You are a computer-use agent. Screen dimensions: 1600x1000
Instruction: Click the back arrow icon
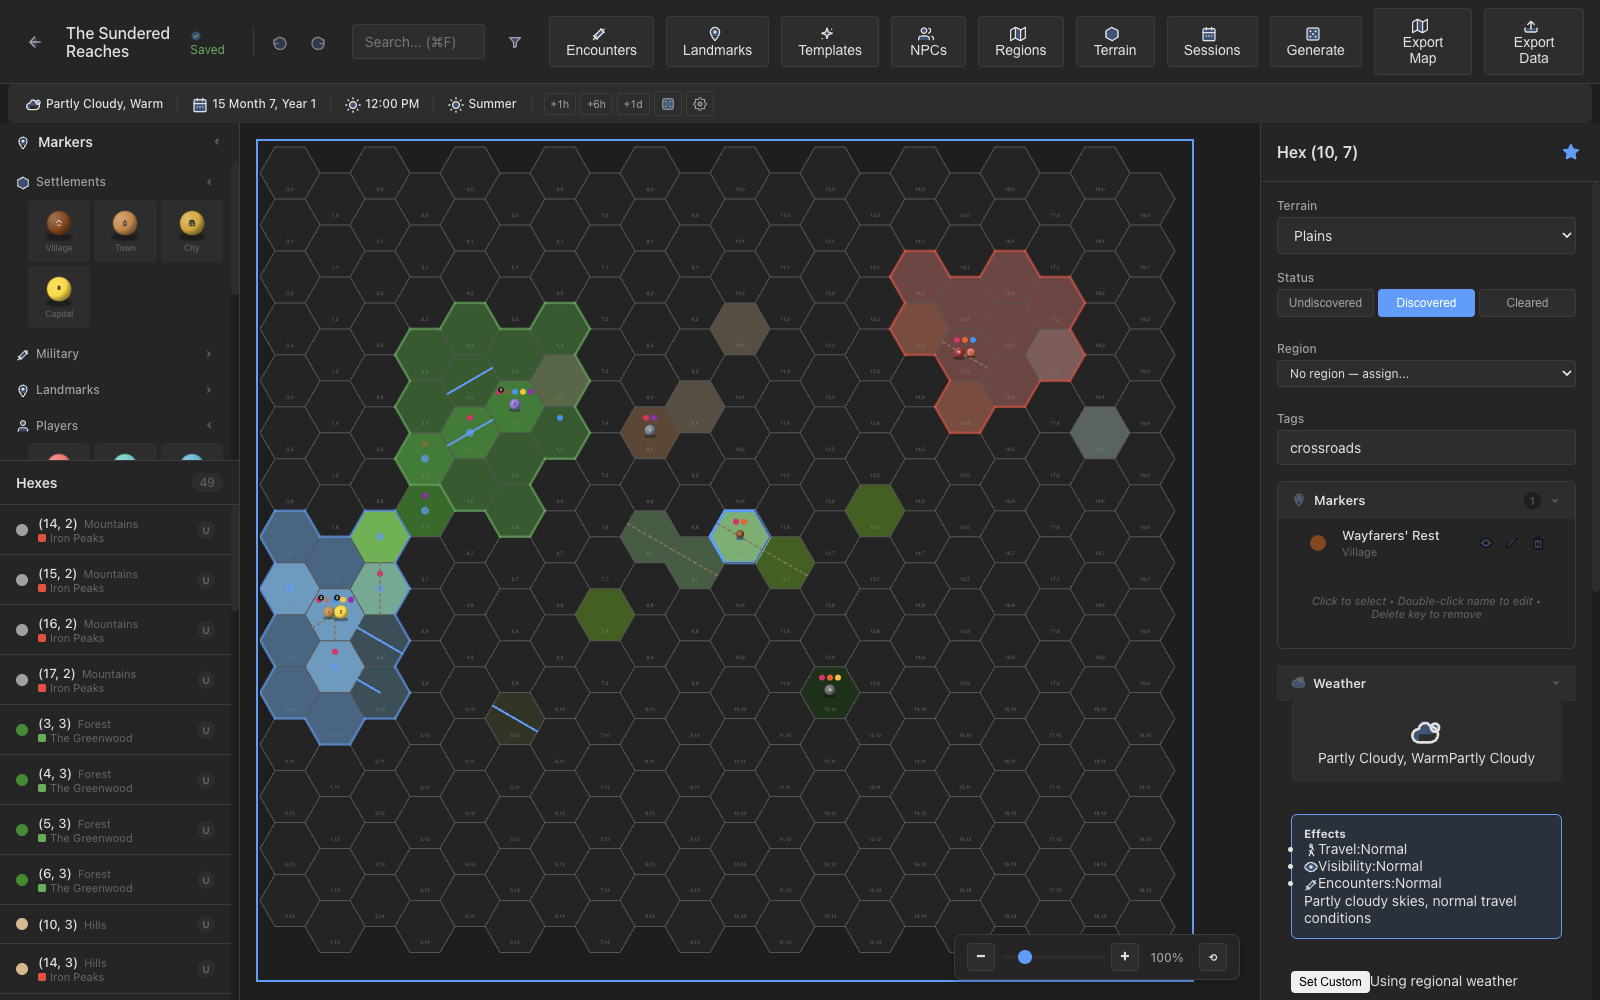(35, 42)
